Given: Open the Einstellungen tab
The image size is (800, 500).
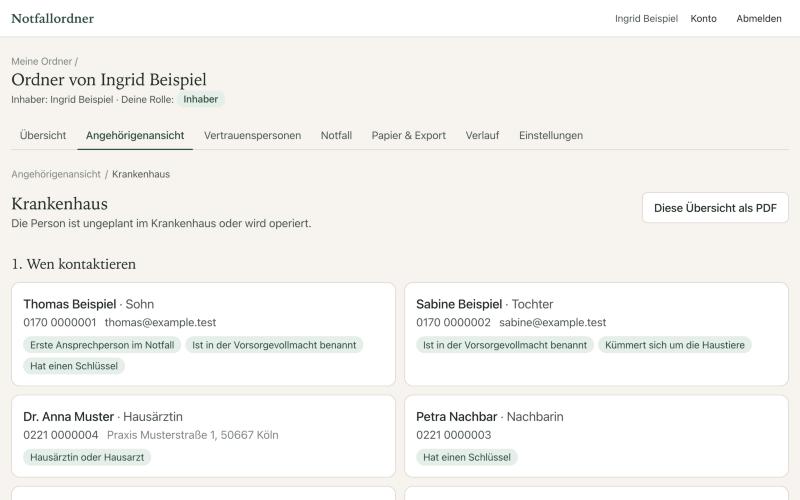Looking at the screenshot, I should coord(551,135).
